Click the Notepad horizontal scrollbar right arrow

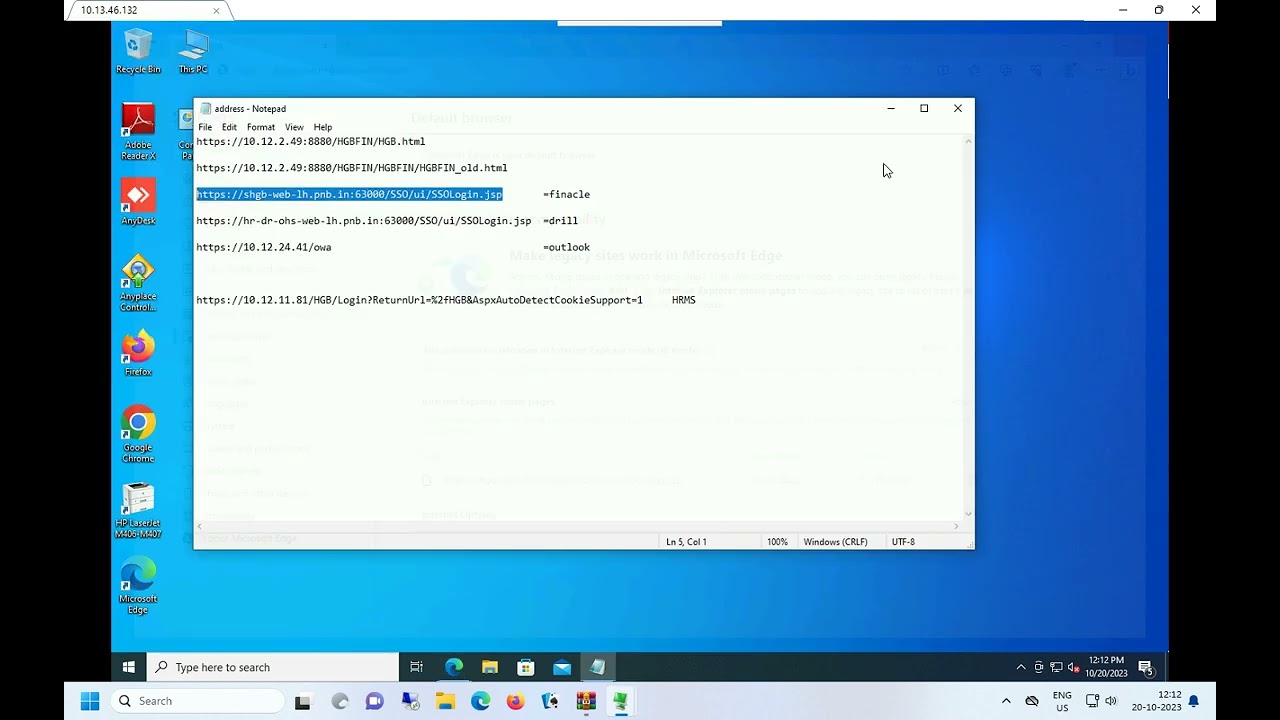955,526
